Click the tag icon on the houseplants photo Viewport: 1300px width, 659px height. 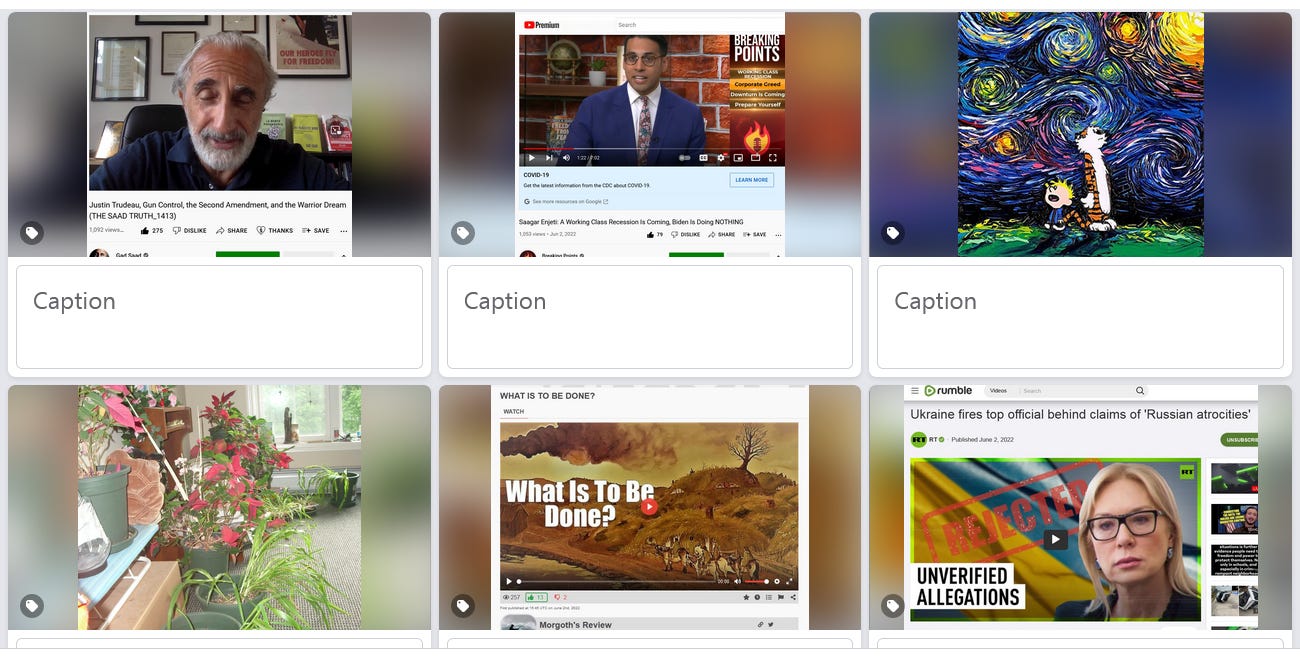(x=32, y=606)
